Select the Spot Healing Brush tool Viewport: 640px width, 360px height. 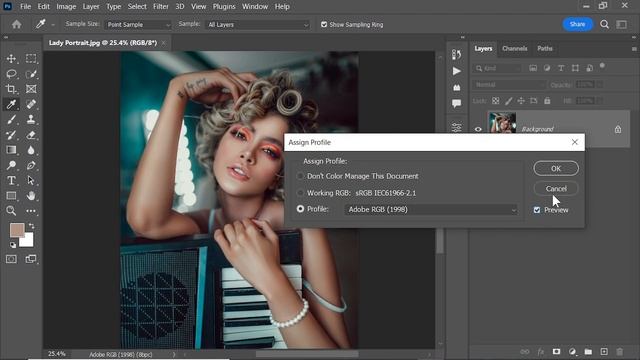pyautogui.click(x=31, y=104)
